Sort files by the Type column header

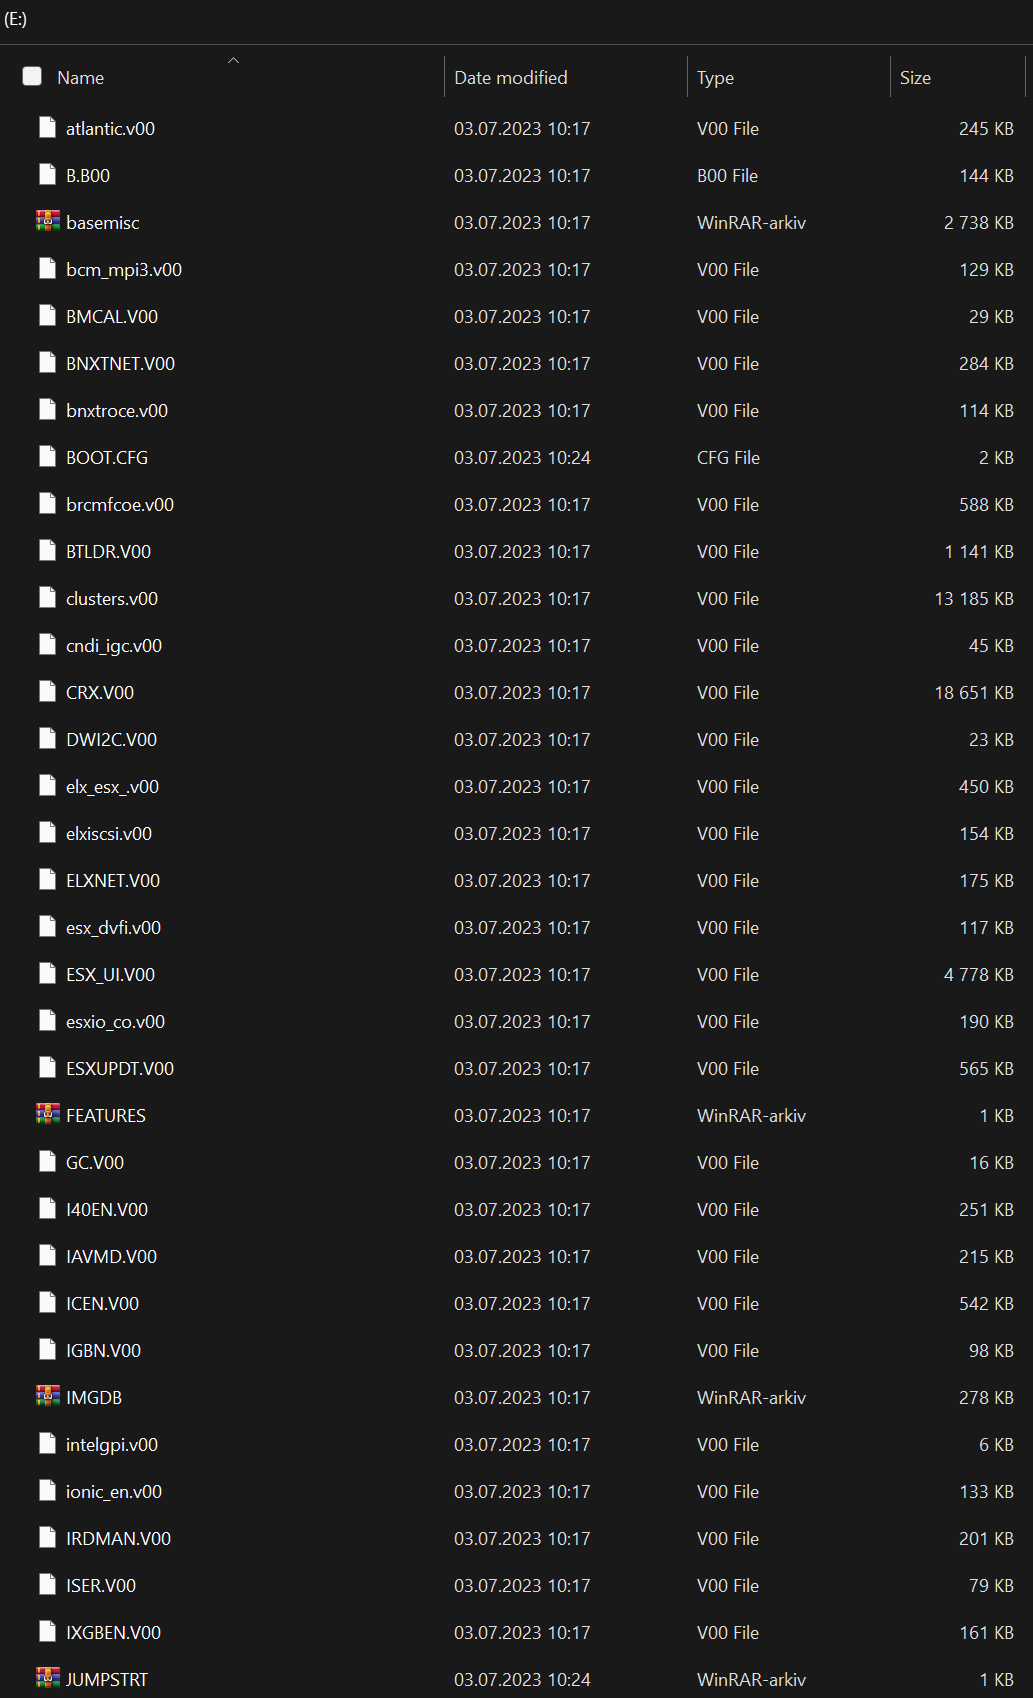716,77
